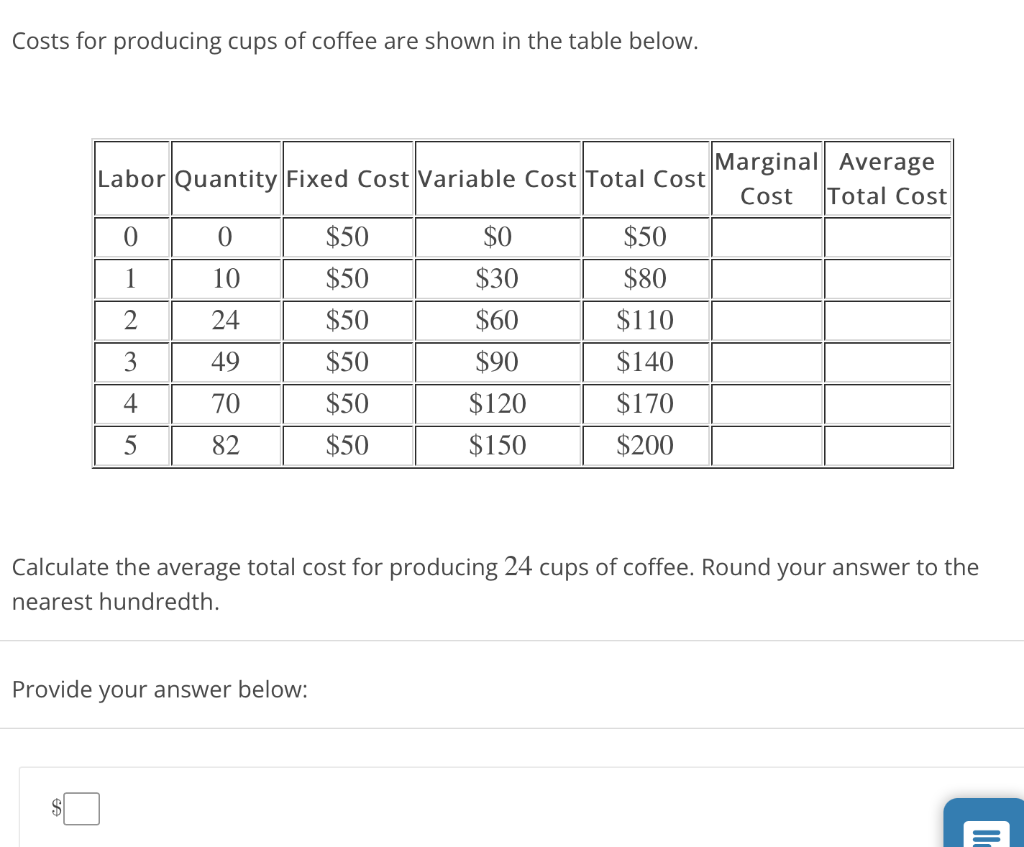This screenshot has height=847, width=1024.
Task: Click the empty Average Total Cost cell for labor 5
Action: tap(887, 445)
